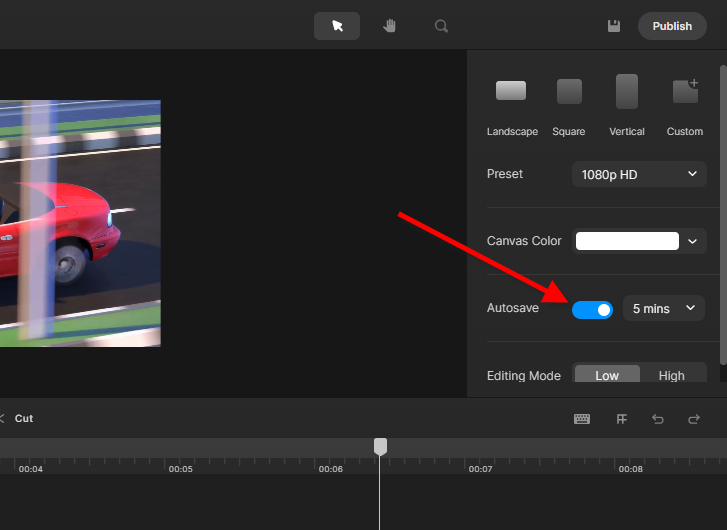727x530 pixels.
Task: Click the red car video preview
Action: pos(80,223)
